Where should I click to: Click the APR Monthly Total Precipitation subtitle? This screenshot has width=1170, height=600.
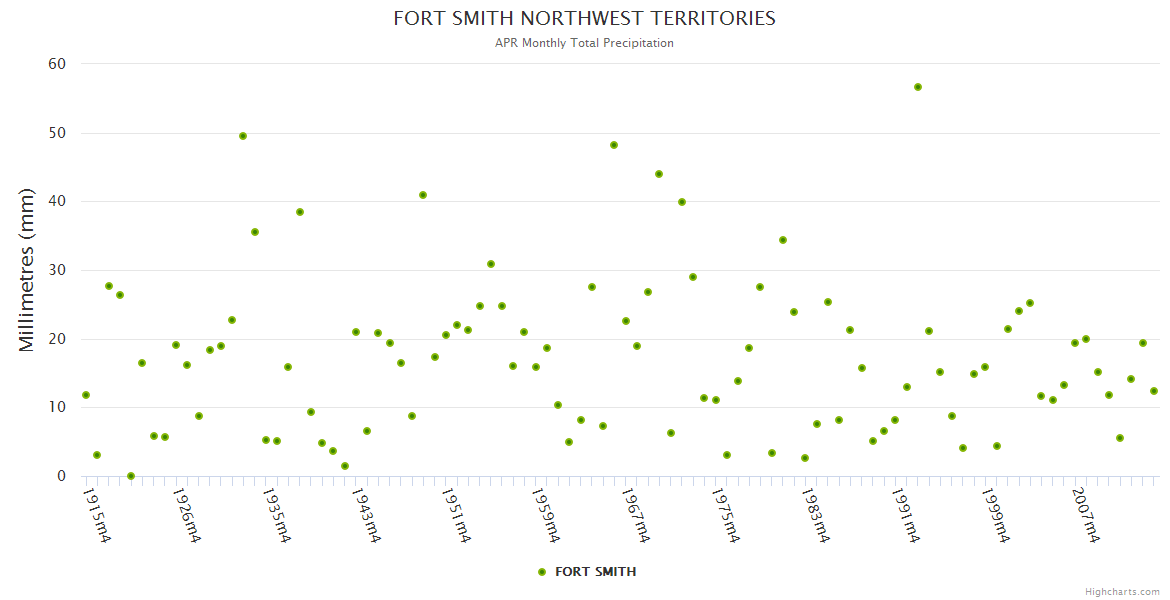pyautogui.click(x=584, y=43)
